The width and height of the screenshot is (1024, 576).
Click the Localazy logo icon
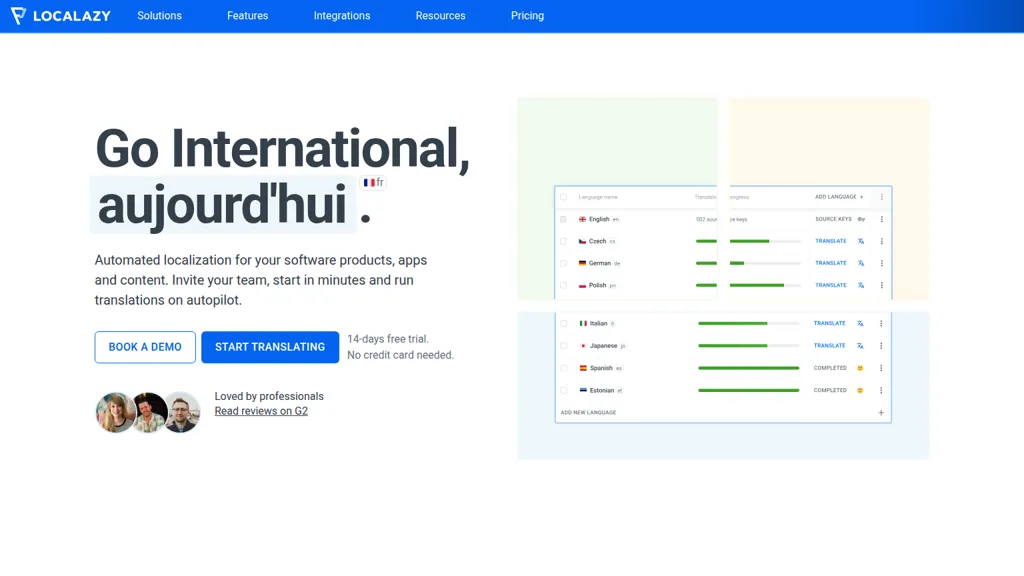(15, 15)
